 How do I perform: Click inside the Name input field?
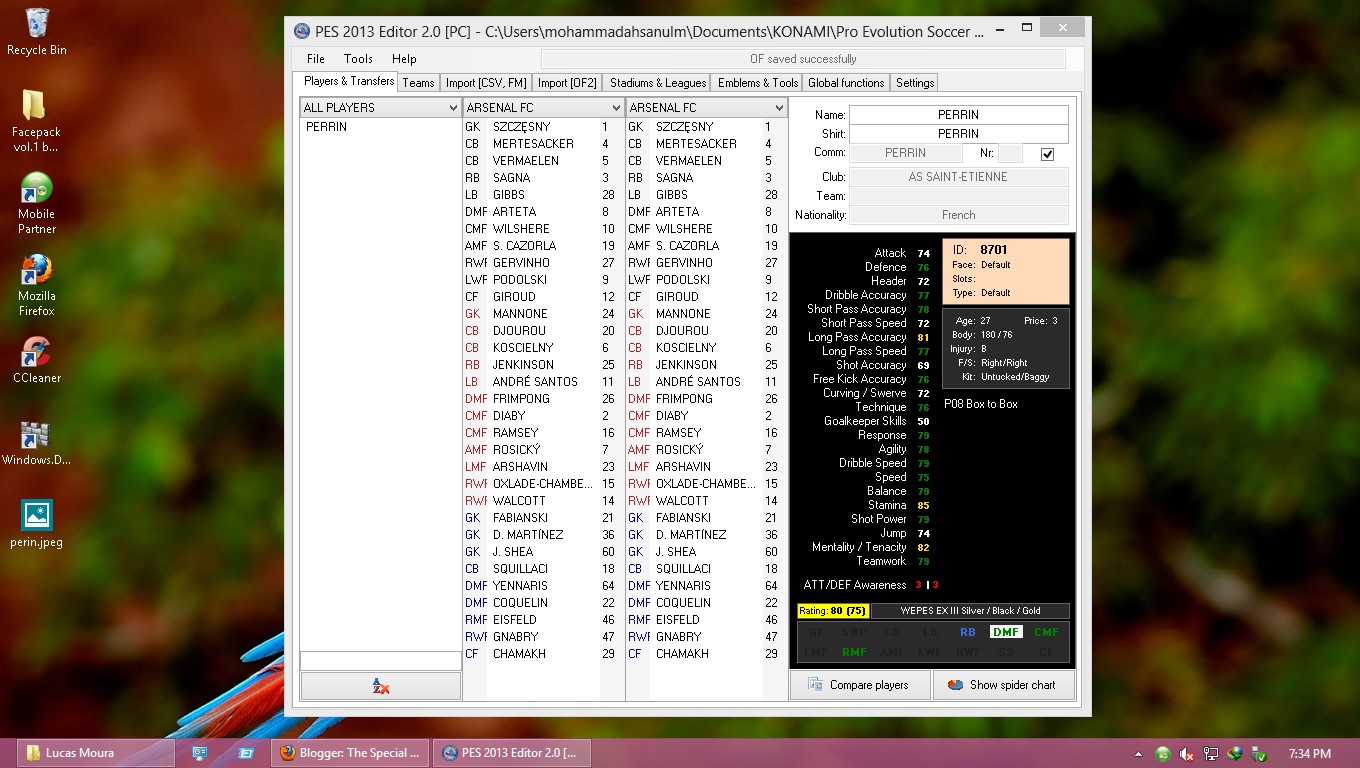(958, 114)
